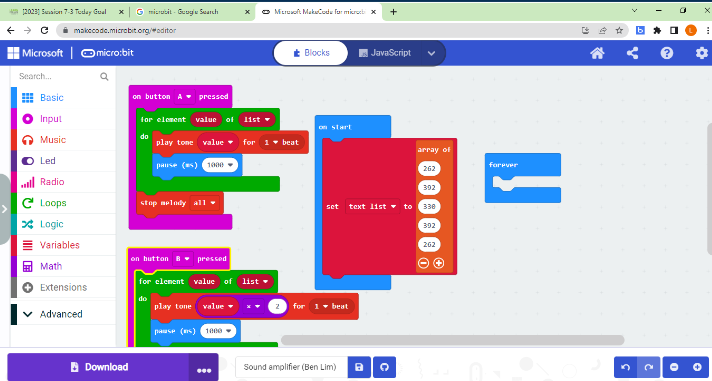This screenshot has width=712, height=381.
Task: Open multiply operator dropdown in math block
Action: tap(253, 307)
